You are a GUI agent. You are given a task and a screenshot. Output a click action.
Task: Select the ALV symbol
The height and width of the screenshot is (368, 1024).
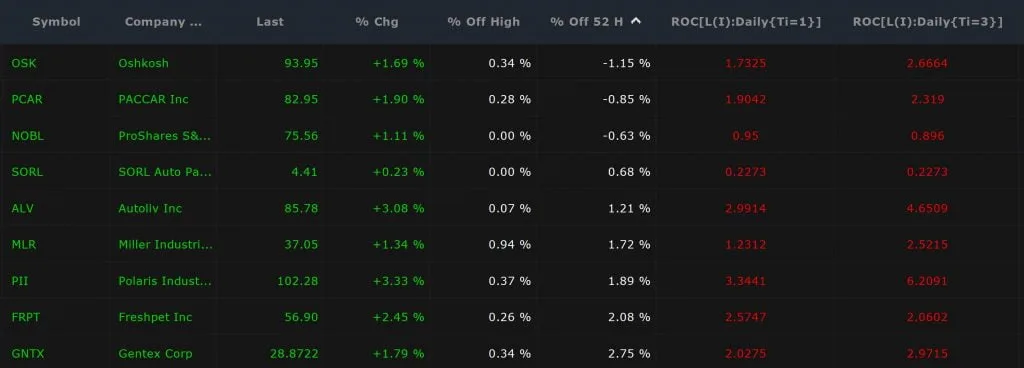(22, 209)
